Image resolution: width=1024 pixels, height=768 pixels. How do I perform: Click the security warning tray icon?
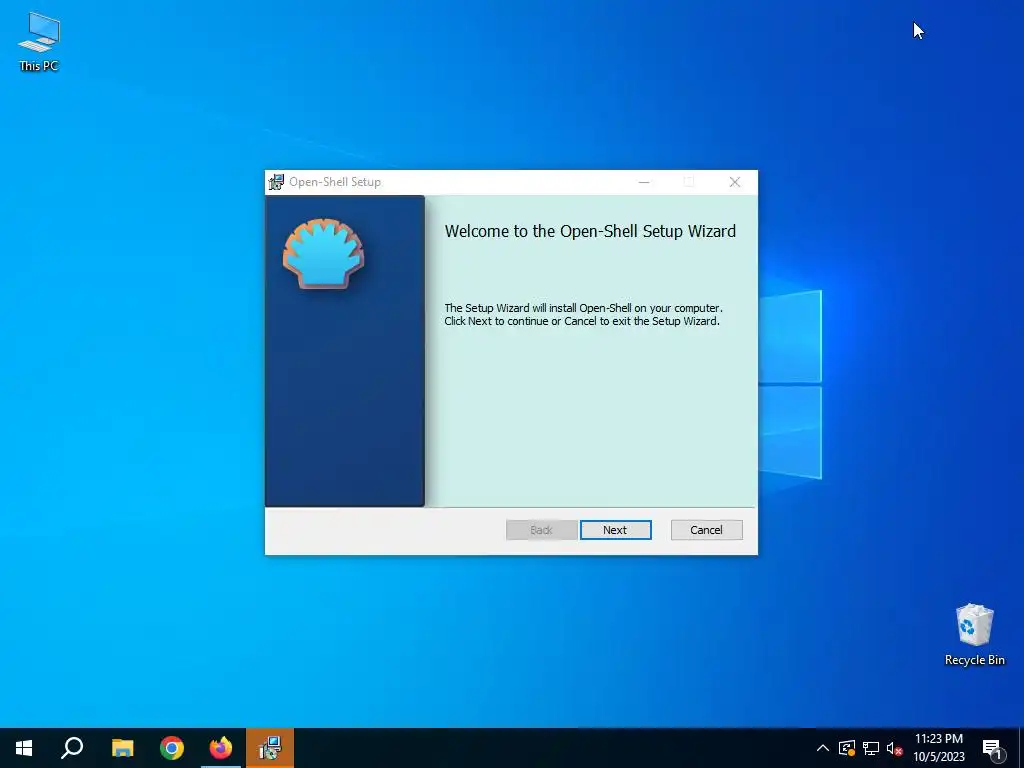pos(847,748)
